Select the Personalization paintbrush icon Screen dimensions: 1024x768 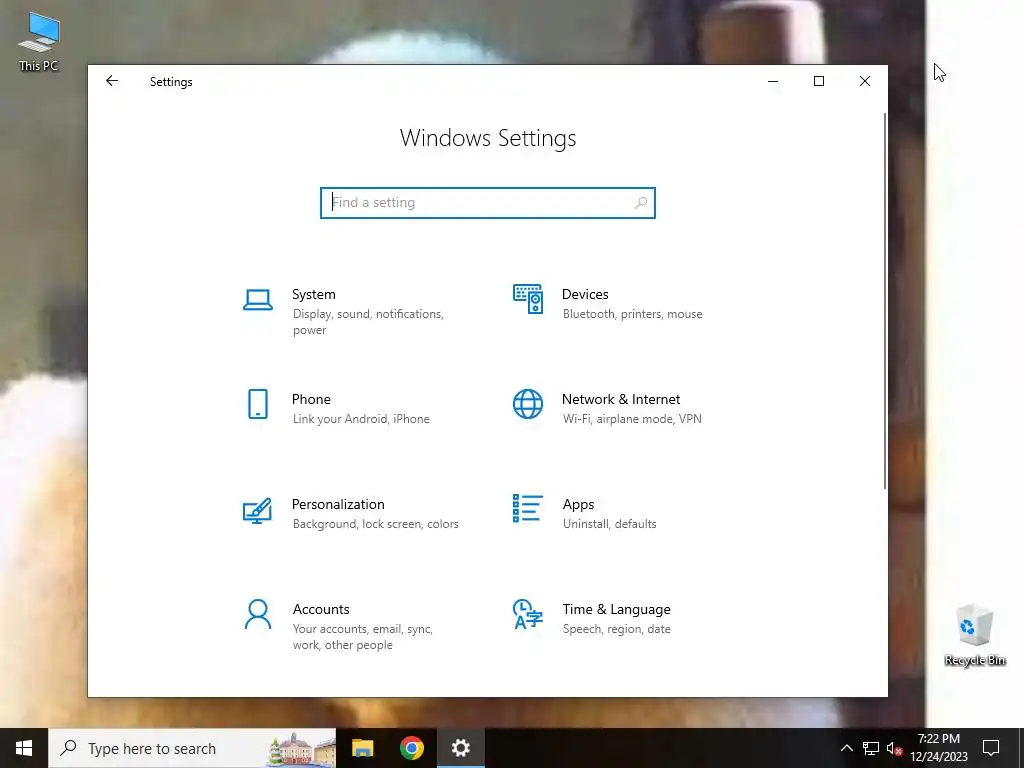tap(257, 511)
